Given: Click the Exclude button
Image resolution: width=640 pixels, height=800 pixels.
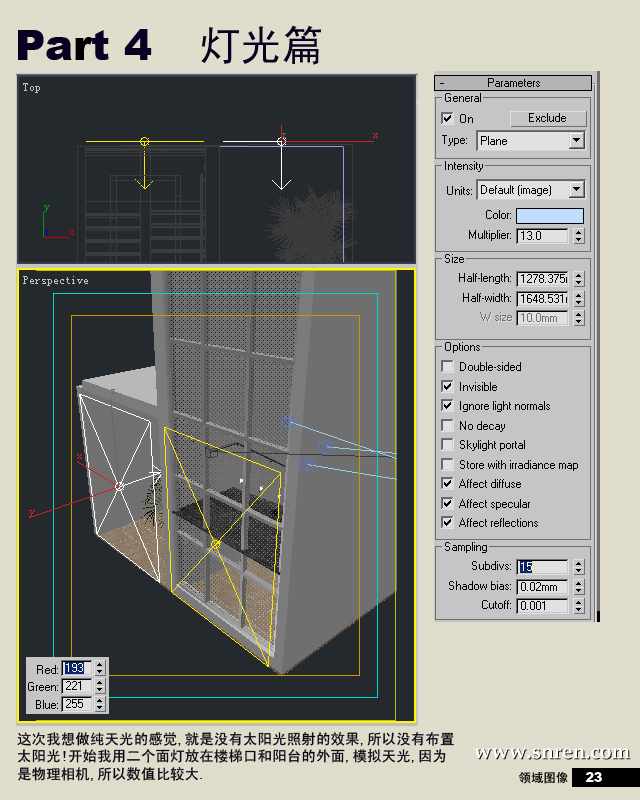Looking at the screenshot, I should [547, 118].
